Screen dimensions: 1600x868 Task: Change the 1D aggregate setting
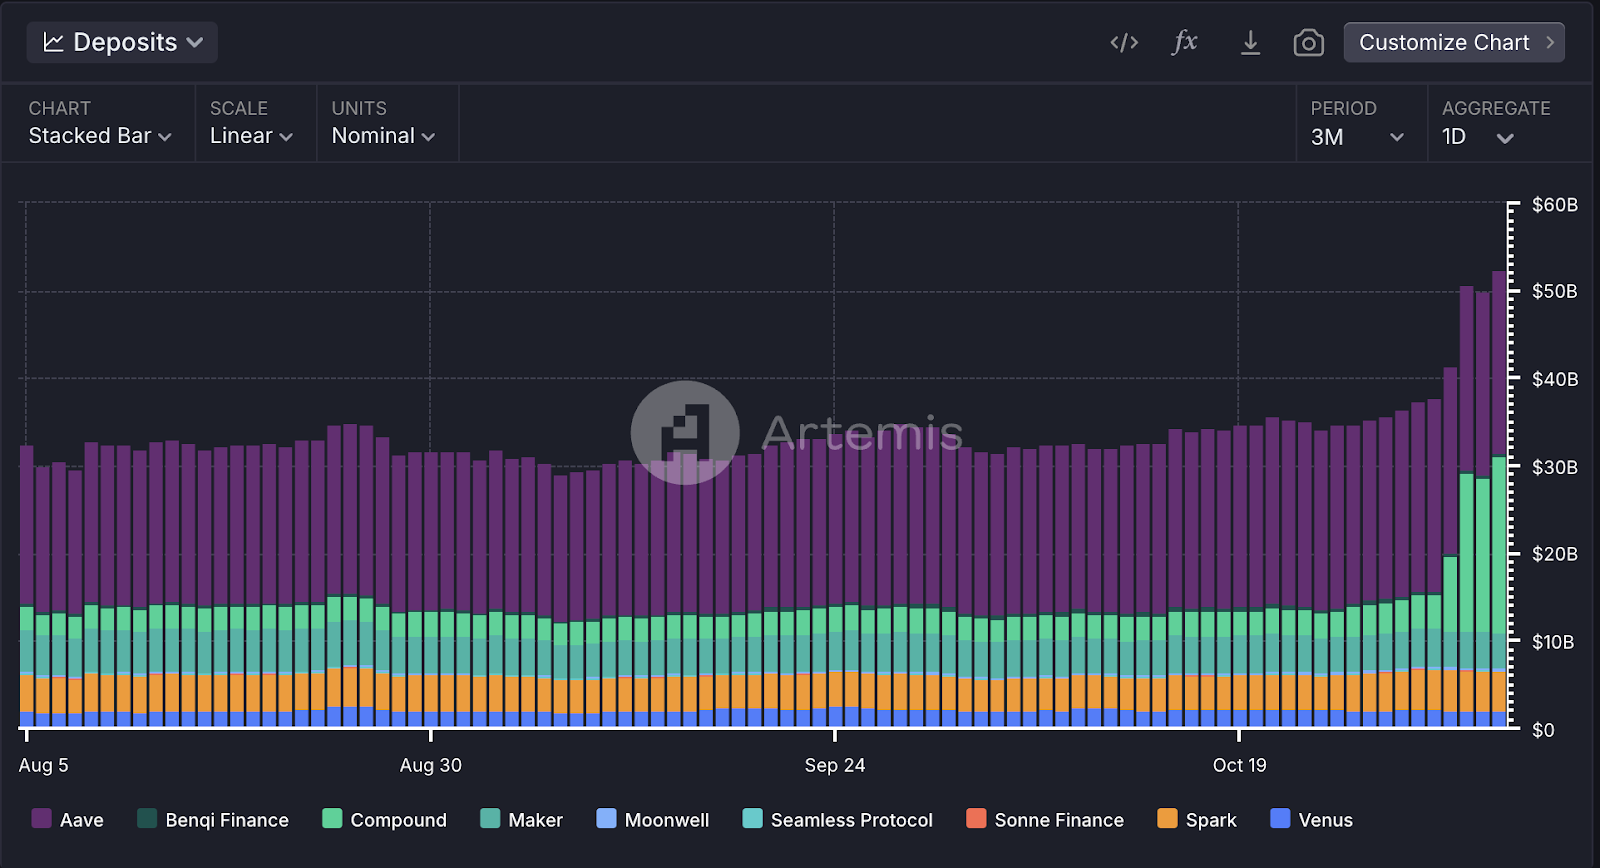pyautogui.click(x=1478, y=137)
